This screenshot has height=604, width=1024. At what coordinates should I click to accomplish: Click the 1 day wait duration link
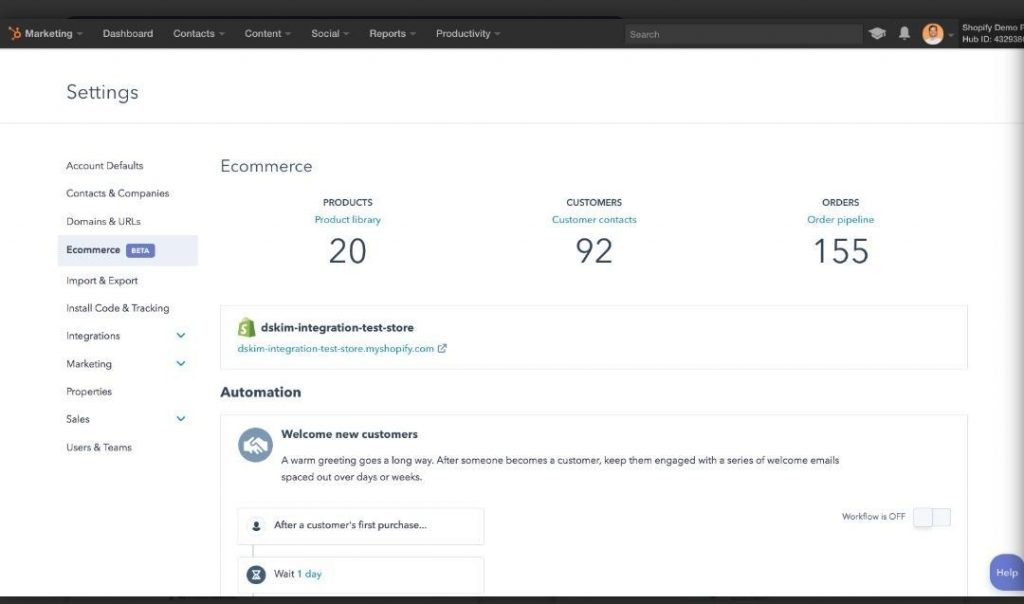pyautogui.click(x=310, y=575)
